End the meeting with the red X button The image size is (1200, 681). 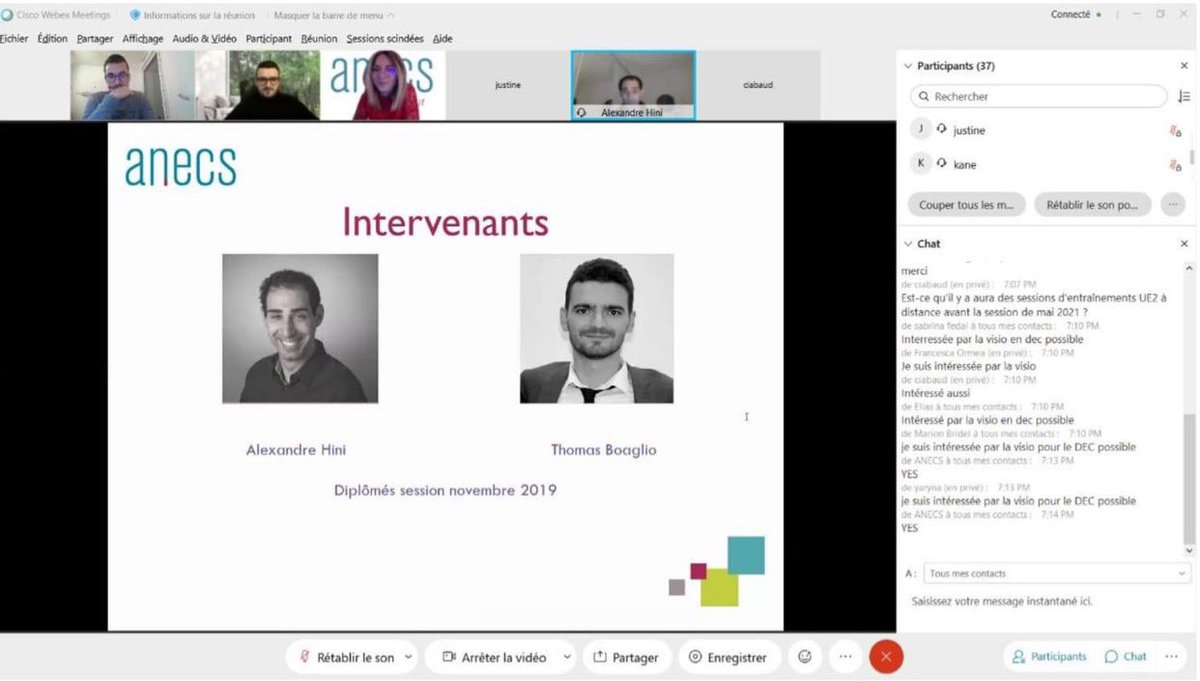coord(886,657)
